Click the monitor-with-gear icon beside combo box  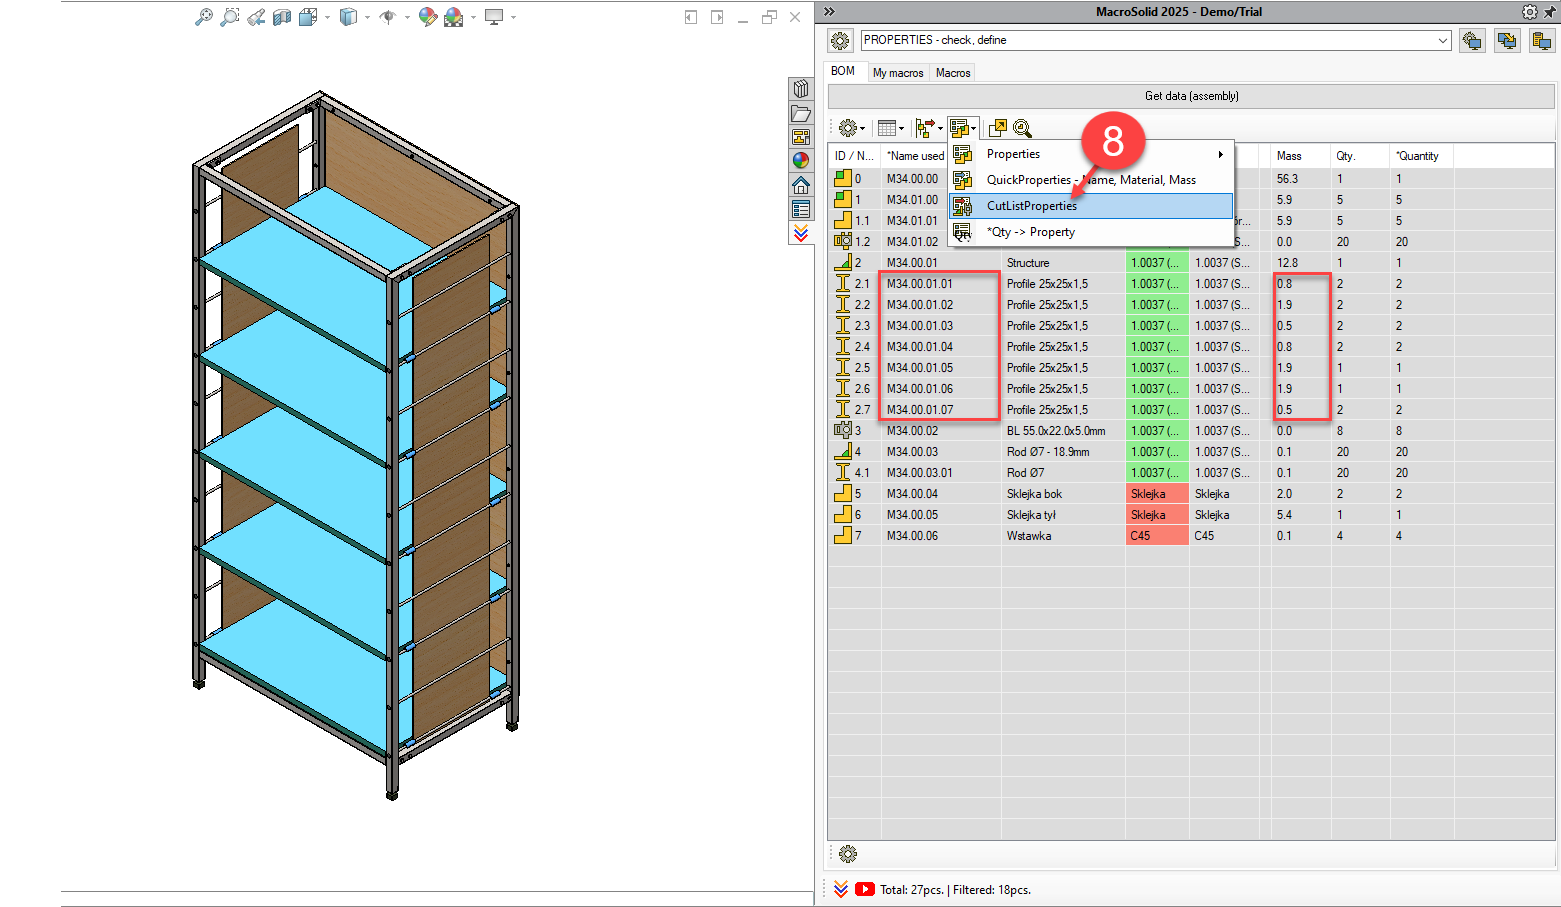coord(1472,41)
